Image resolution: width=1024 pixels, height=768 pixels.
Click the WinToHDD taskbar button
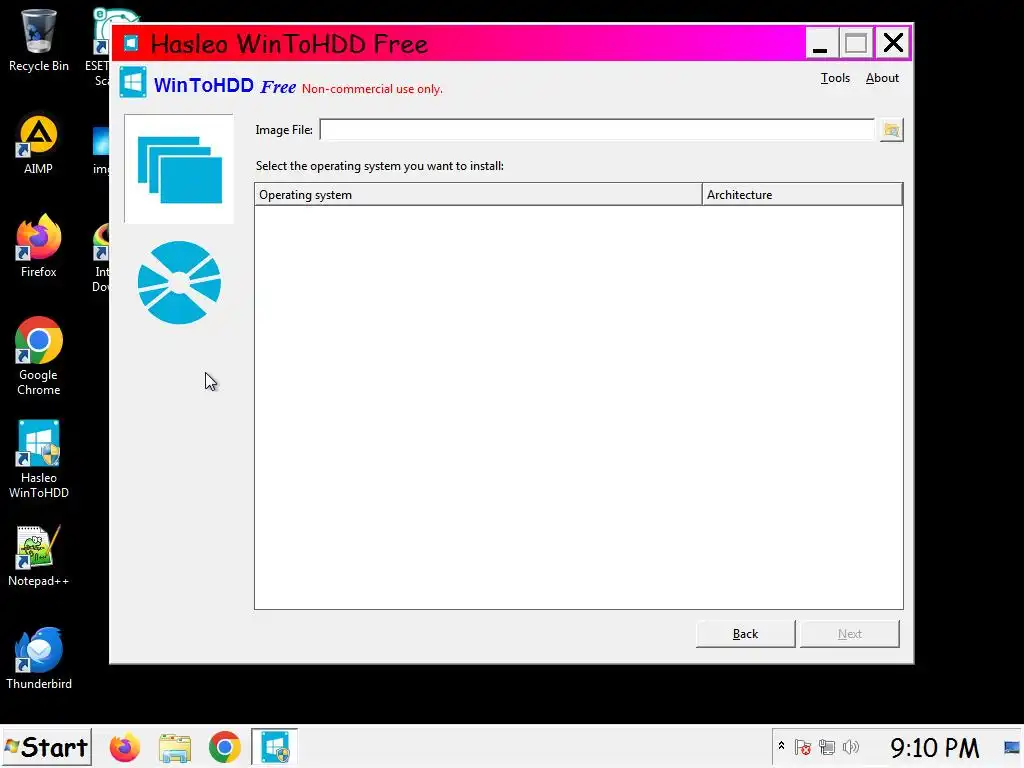coord(275,747)
